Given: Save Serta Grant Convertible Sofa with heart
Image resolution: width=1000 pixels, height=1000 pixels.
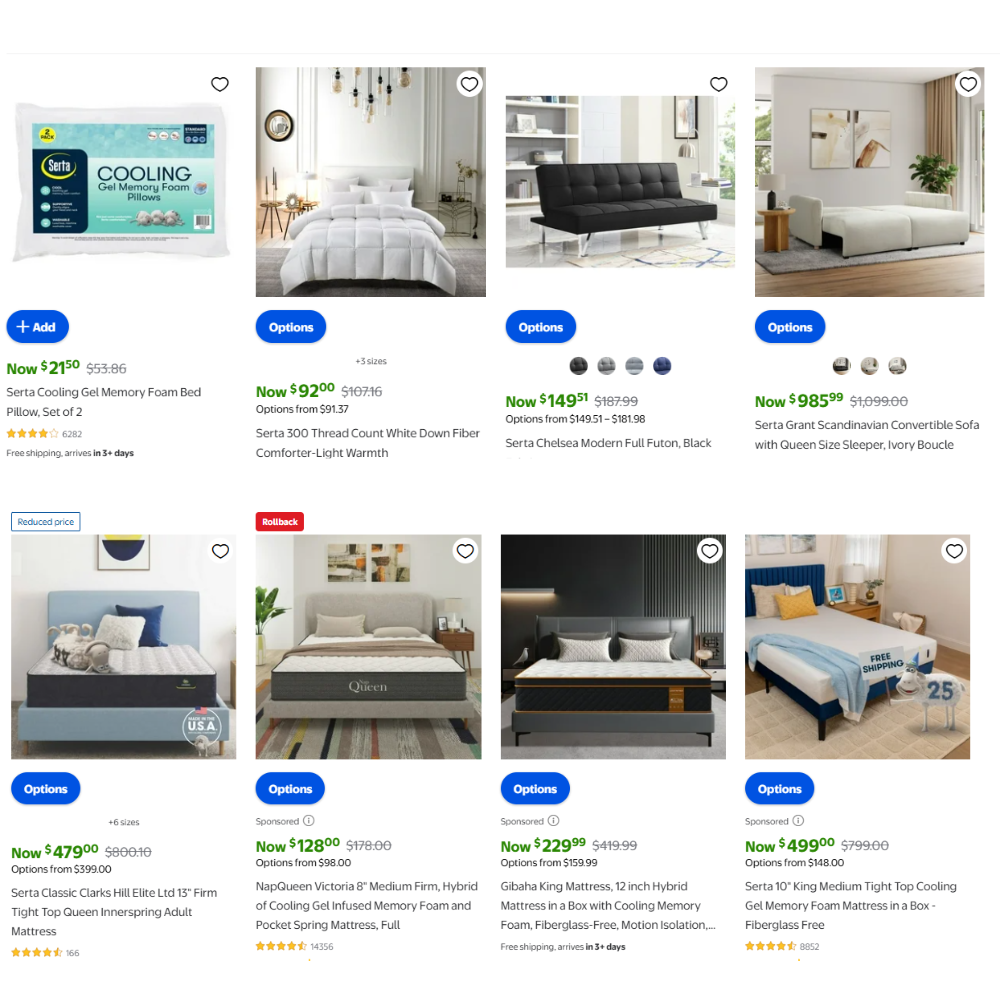Looking at the screenshot, I should tap(968, 84).
